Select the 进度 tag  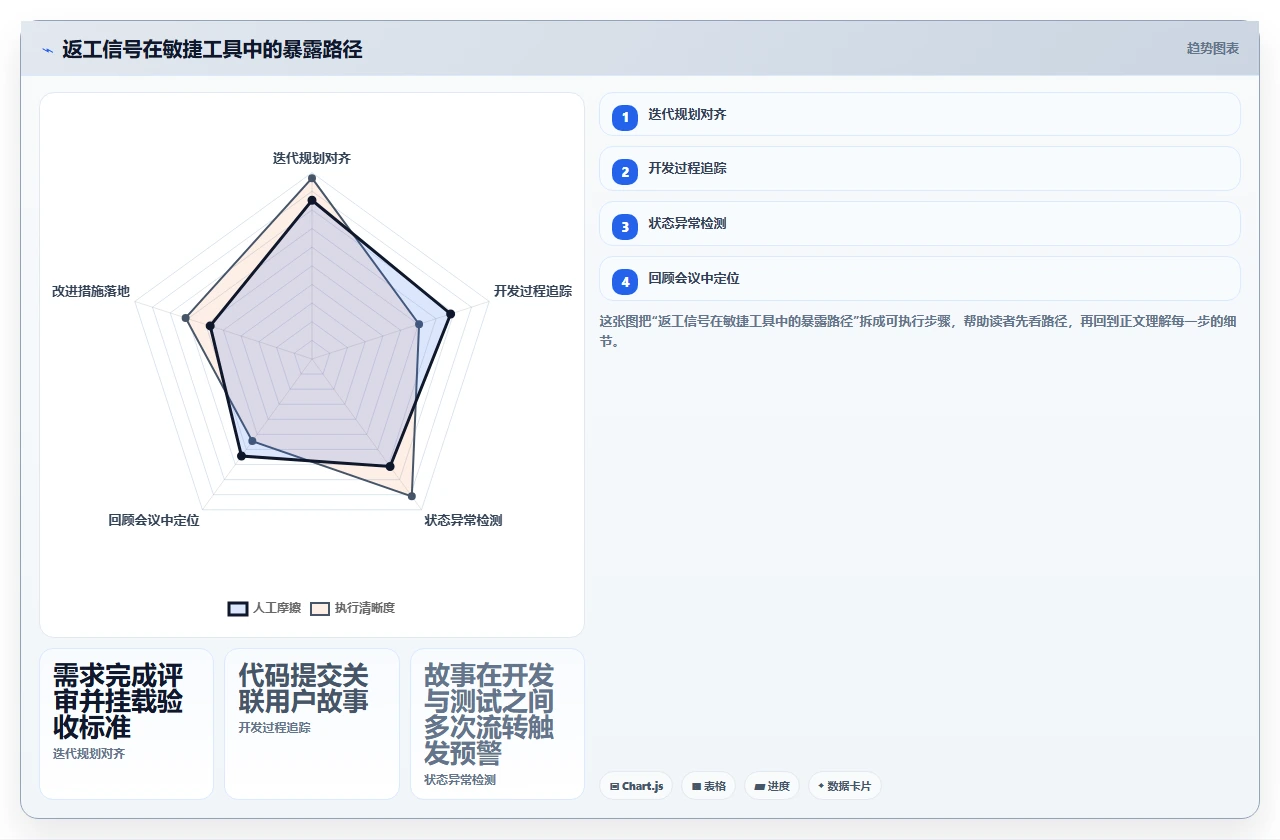click(x=772, y=786)
